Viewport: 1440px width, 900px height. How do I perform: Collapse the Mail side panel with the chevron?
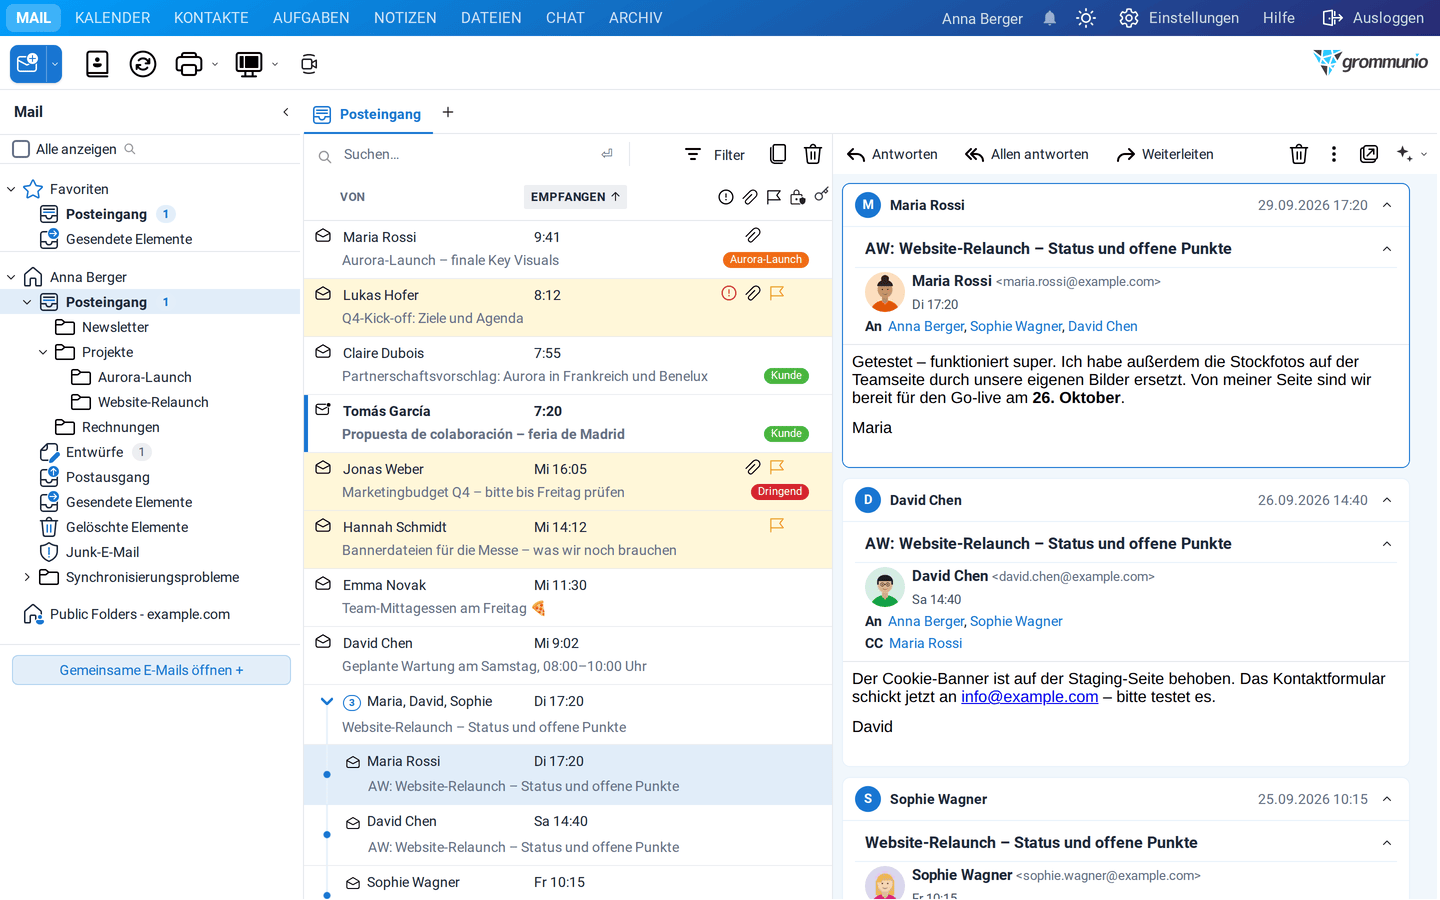pos(286,112)
